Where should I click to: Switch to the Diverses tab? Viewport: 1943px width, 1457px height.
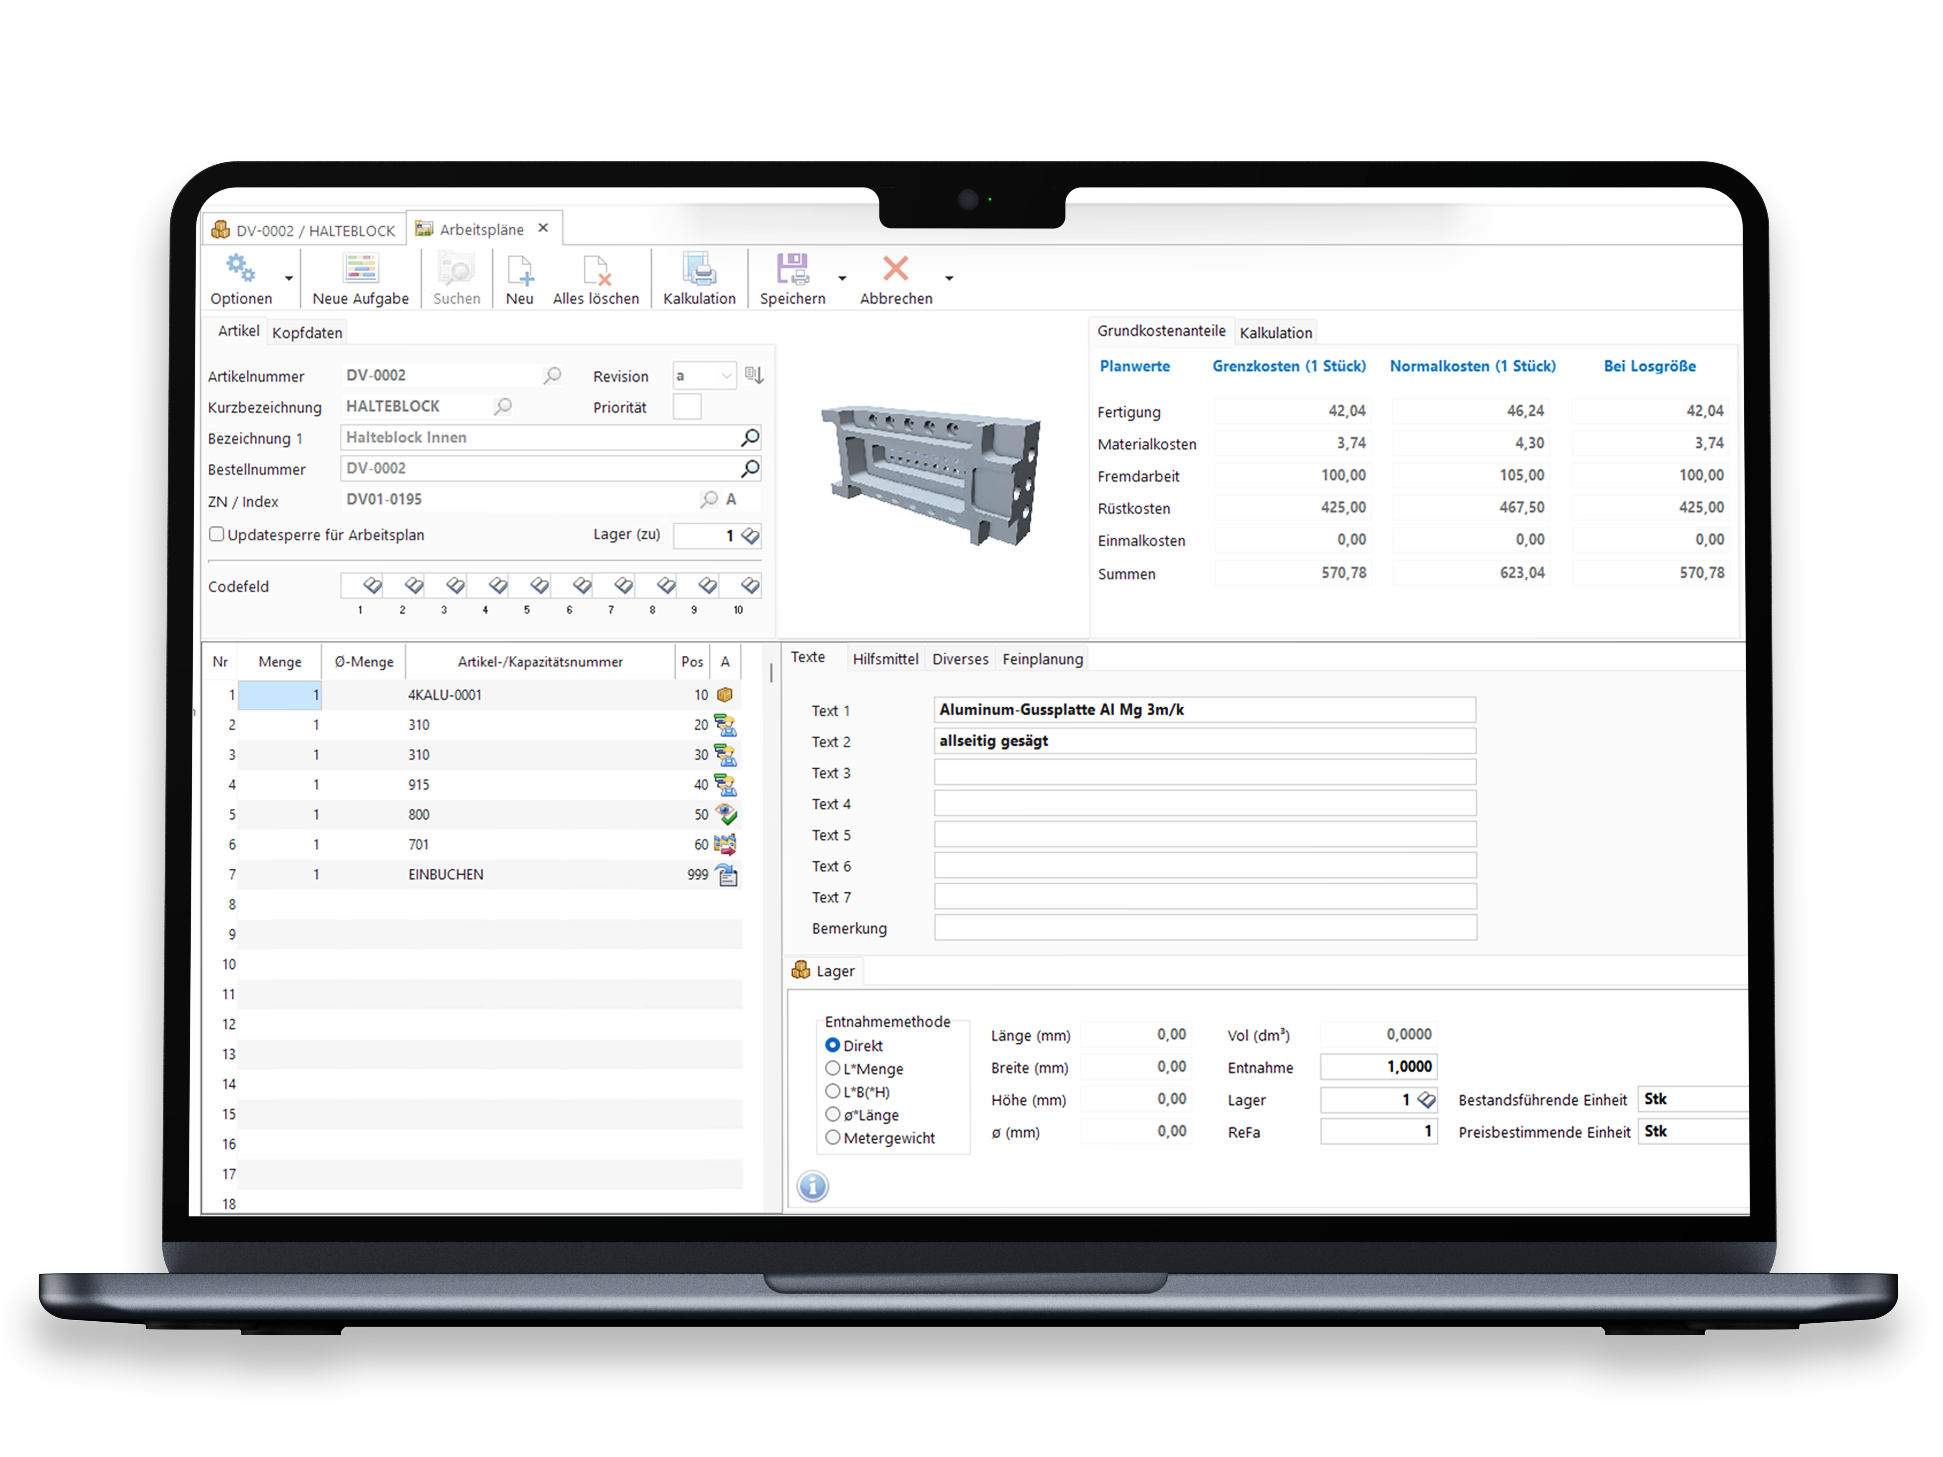click(x=960, y=659)
